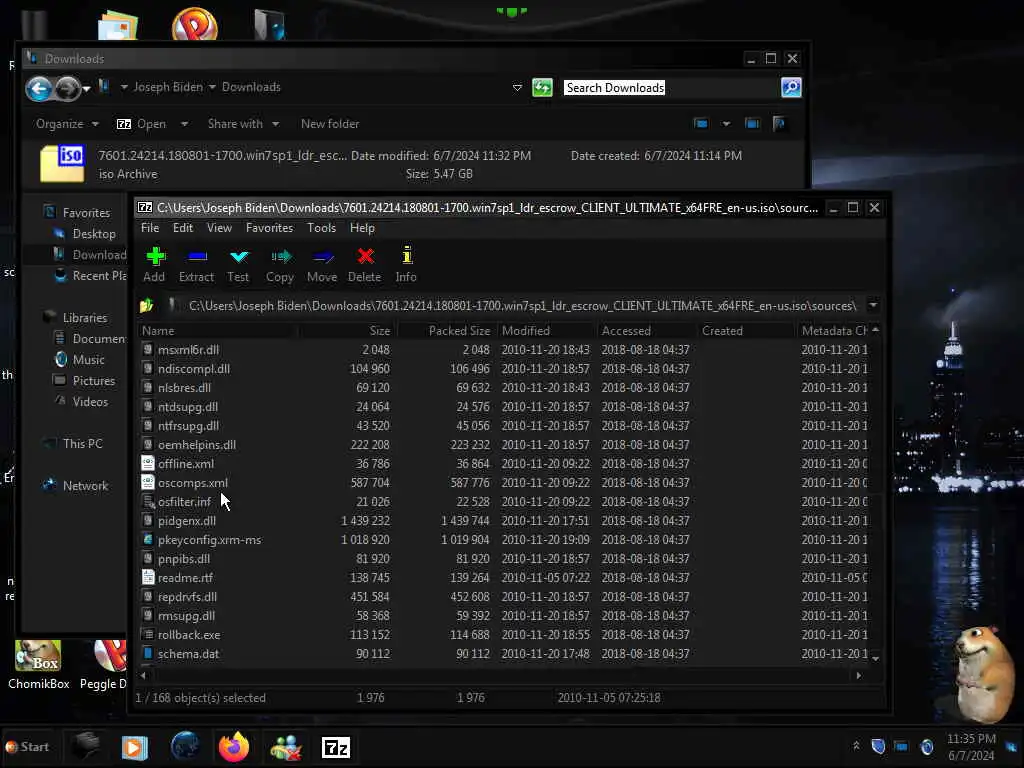1024x768 pixels.
Task: Click the Open button in Downloads toolbar
Action: coord(142,124)
